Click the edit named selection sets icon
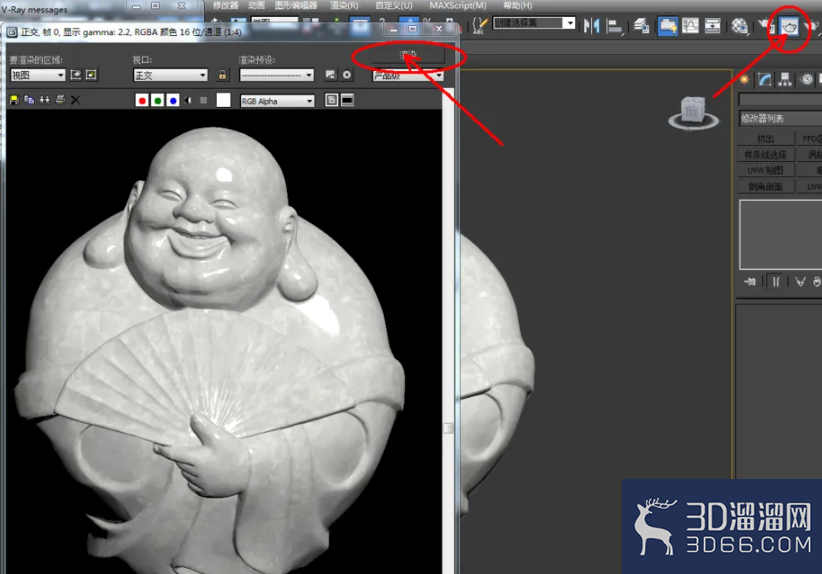Viewport: 822px width, 574px height. tap(479, 25)
